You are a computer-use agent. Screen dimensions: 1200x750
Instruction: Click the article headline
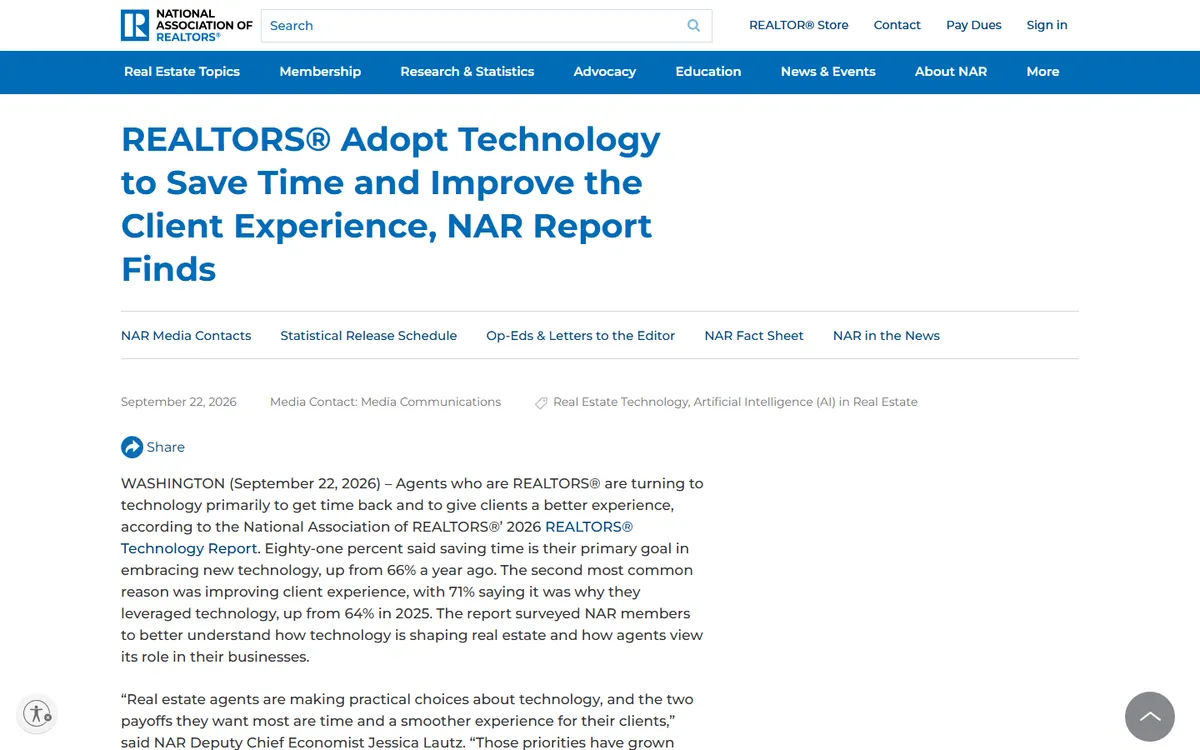pos(391,204)
